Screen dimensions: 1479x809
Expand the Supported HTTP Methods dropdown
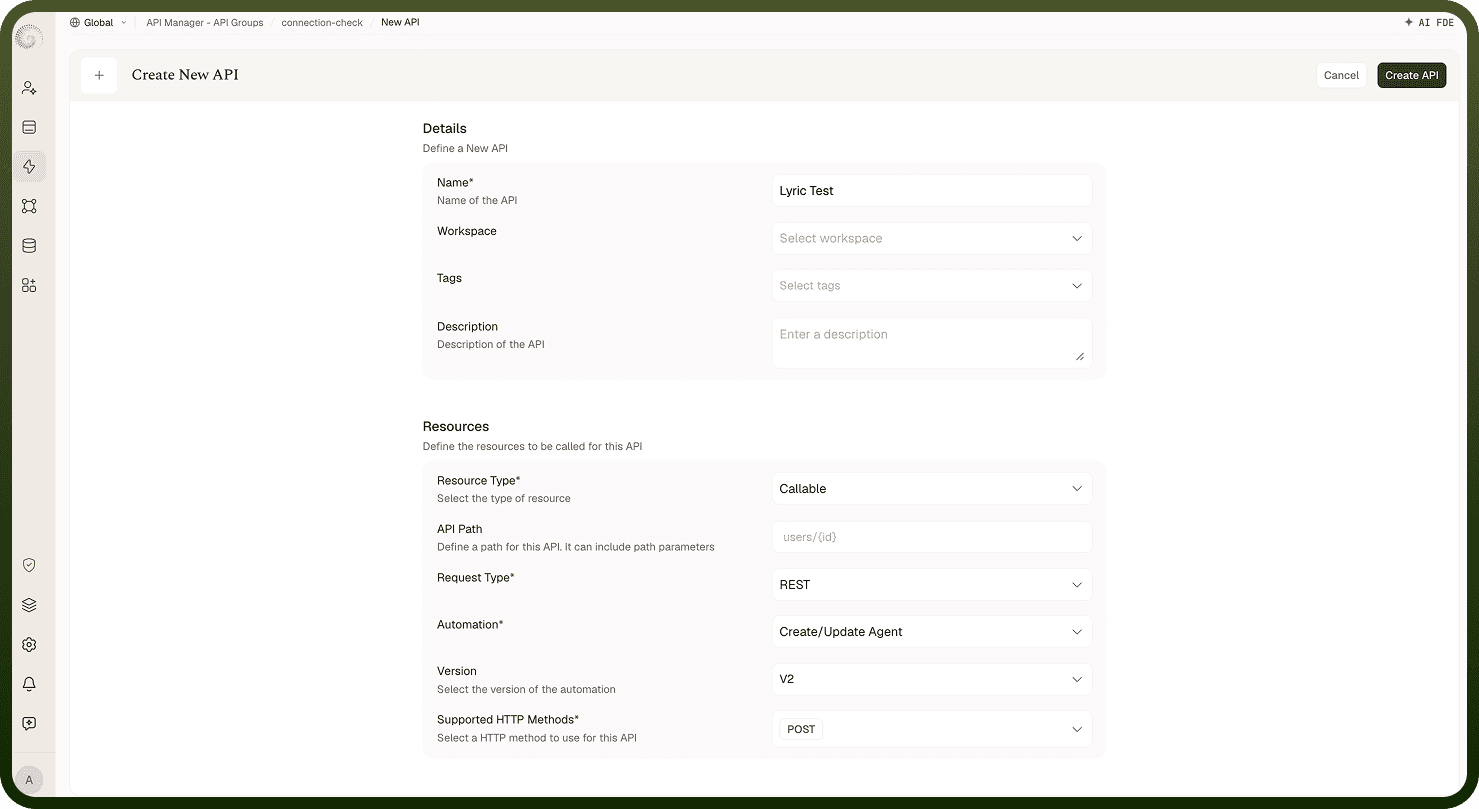pyautogui.click(x=932, y=729)
